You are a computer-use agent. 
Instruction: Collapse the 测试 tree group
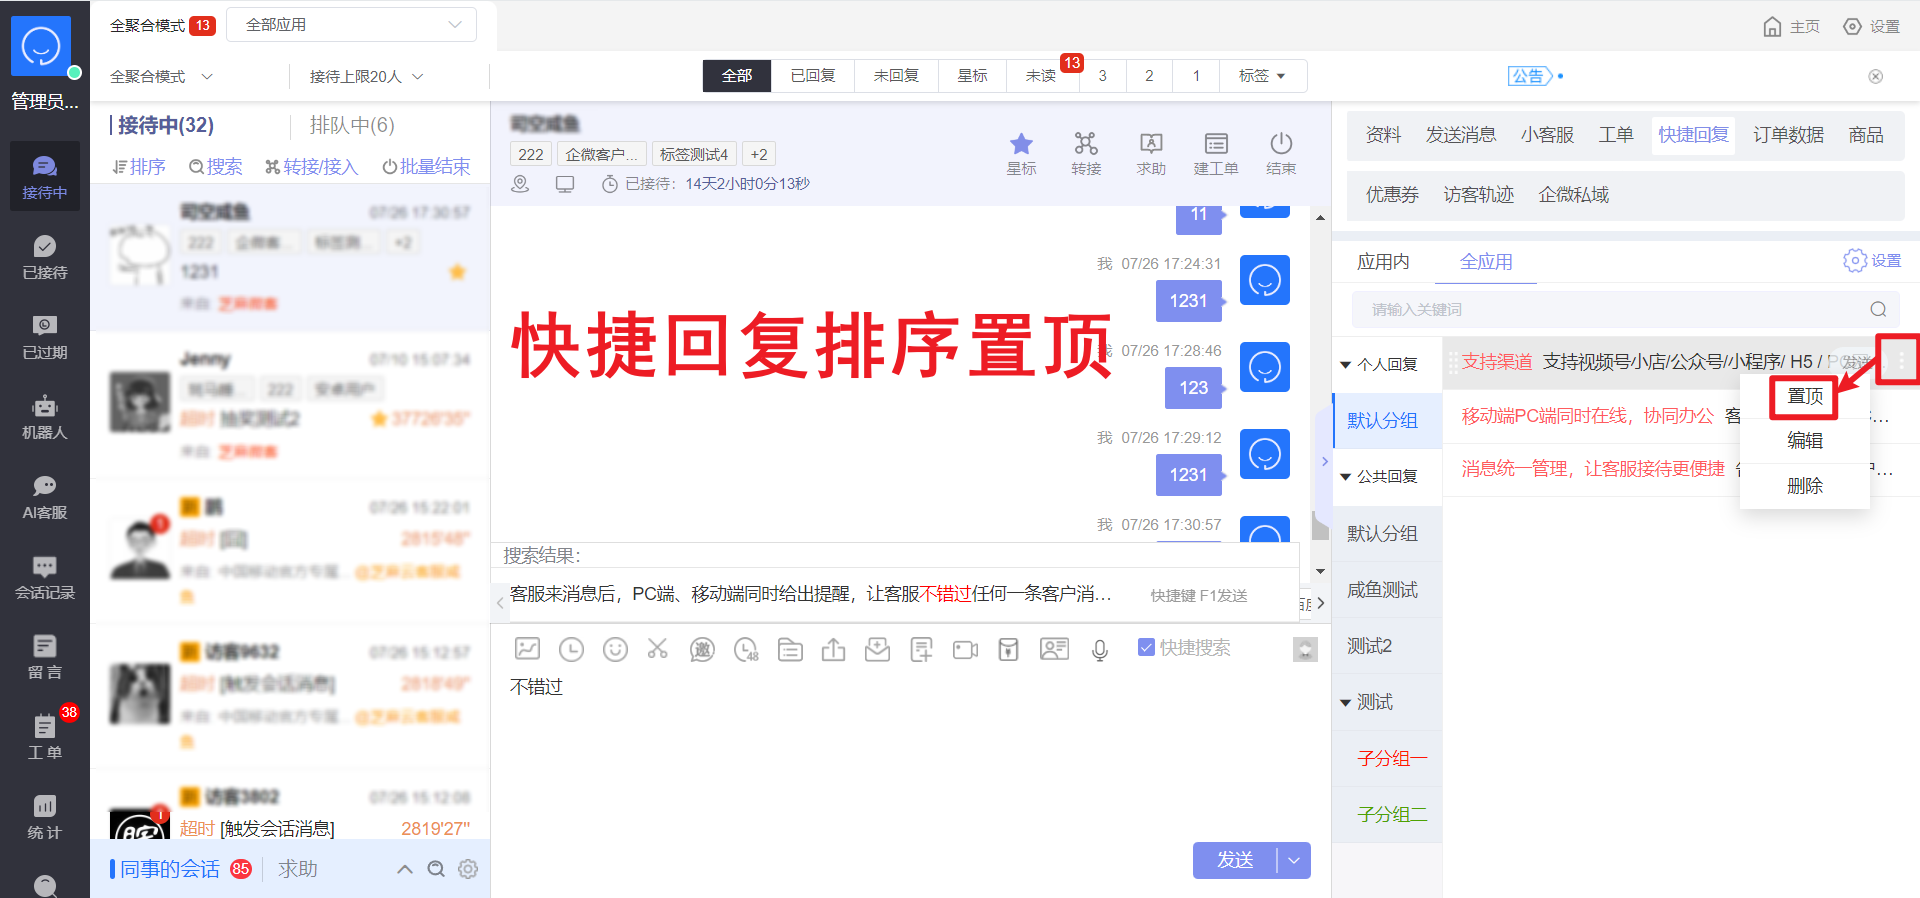(x=1345, y=703)
